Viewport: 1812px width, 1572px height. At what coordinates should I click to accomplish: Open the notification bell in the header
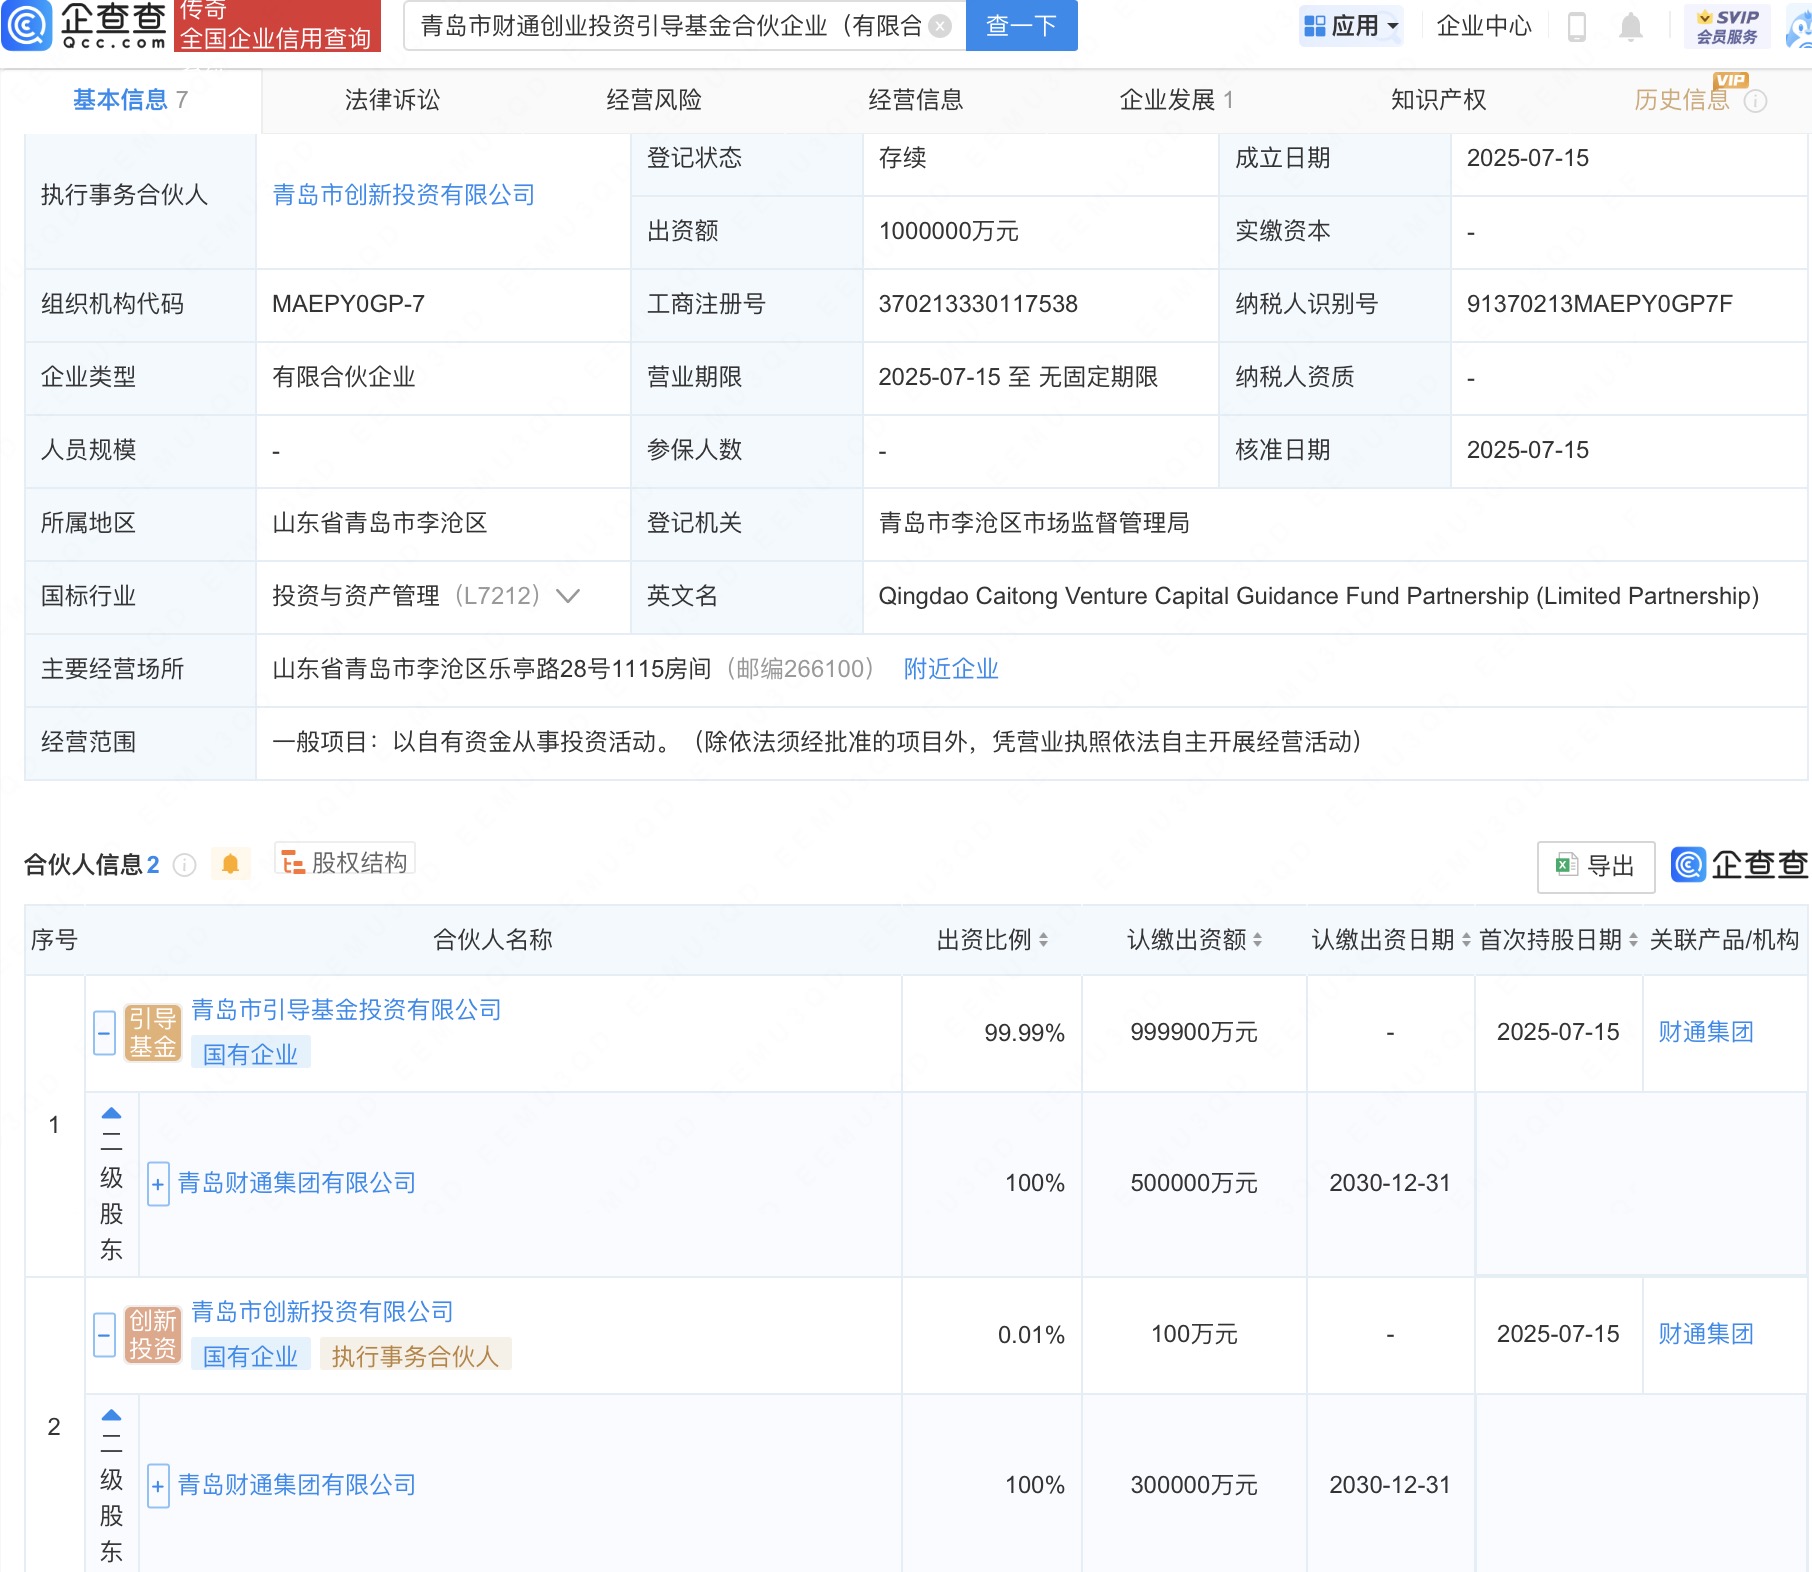[x=1630, y=26]
